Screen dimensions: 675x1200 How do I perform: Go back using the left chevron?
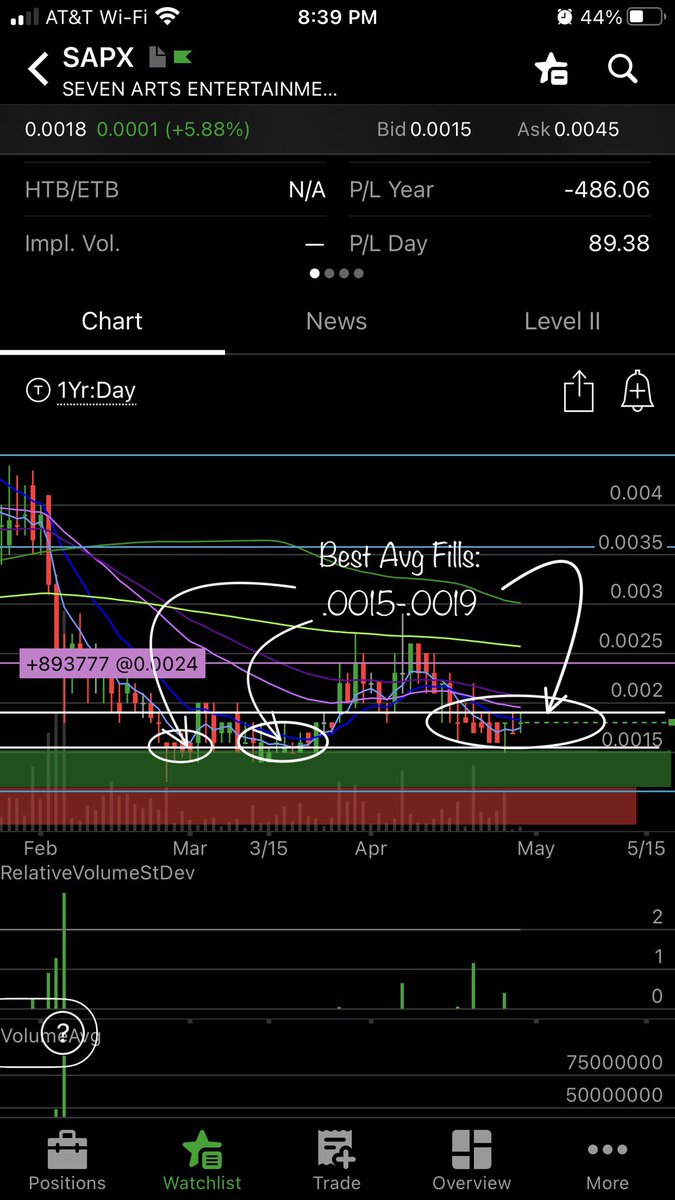tap(38, 69)
